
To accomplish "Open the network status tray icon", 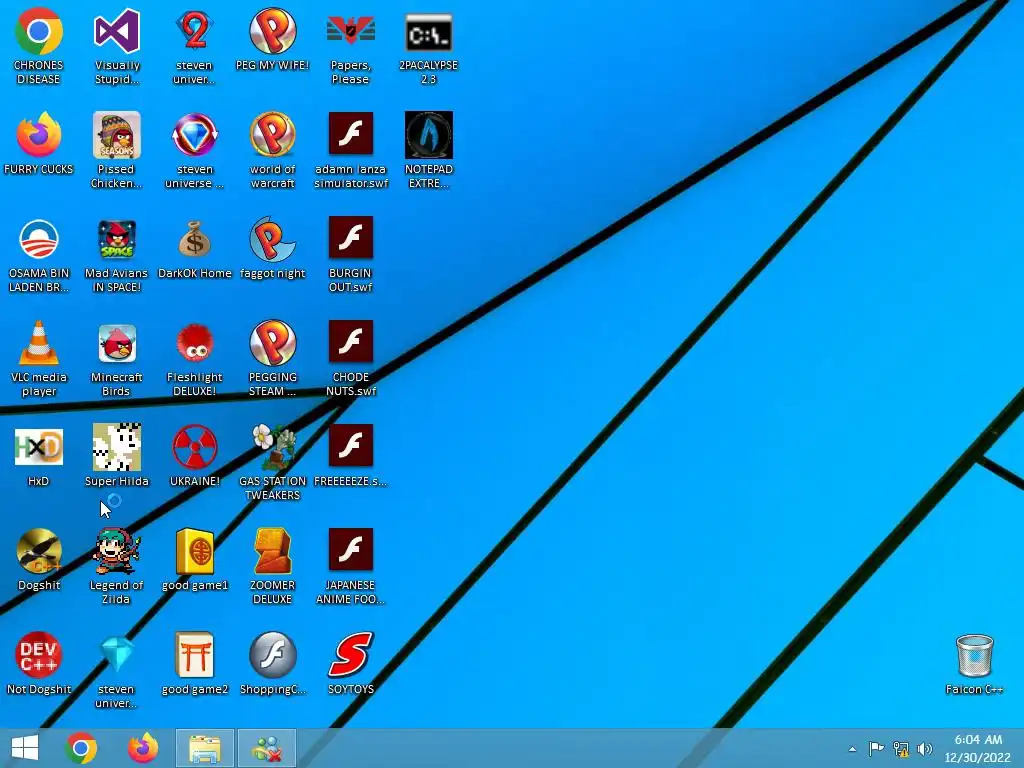I will pos(901,748).
